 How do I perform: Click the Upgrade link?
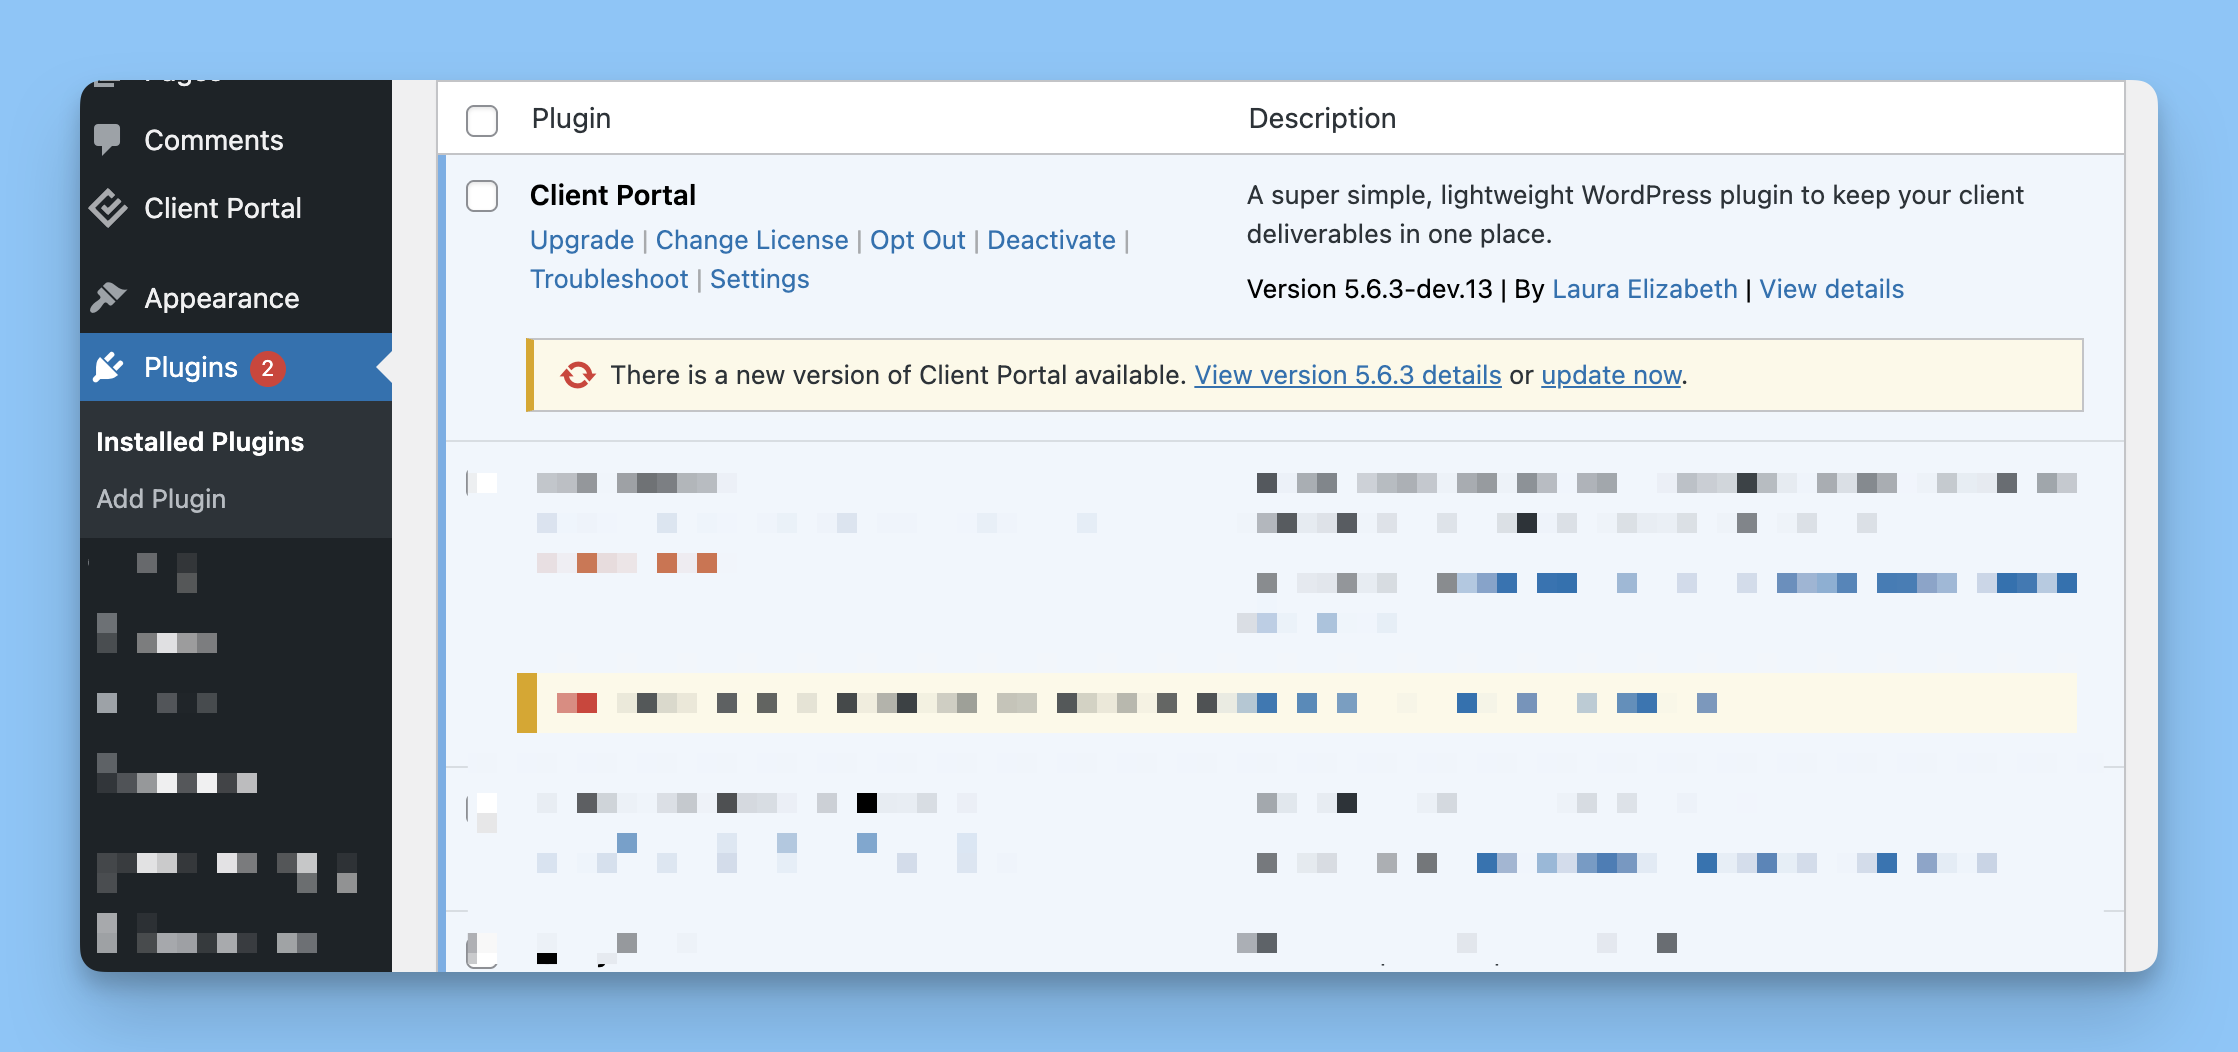point(582,240)
